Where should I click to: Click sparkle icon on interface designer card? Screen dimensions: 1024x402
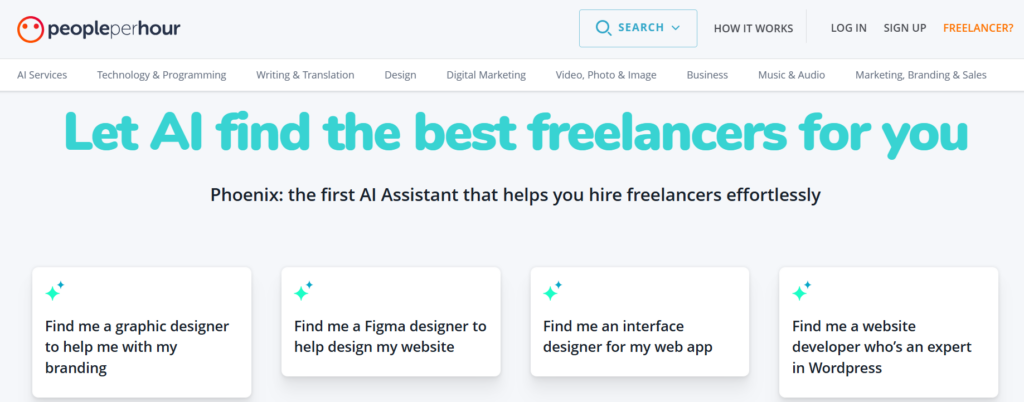click(553, 291)
